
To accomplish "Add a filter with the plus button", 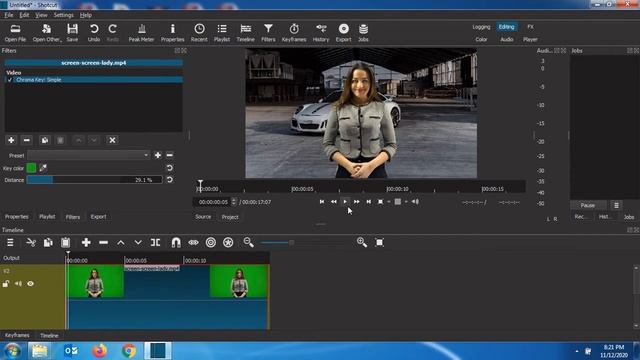I will (11, 140).
